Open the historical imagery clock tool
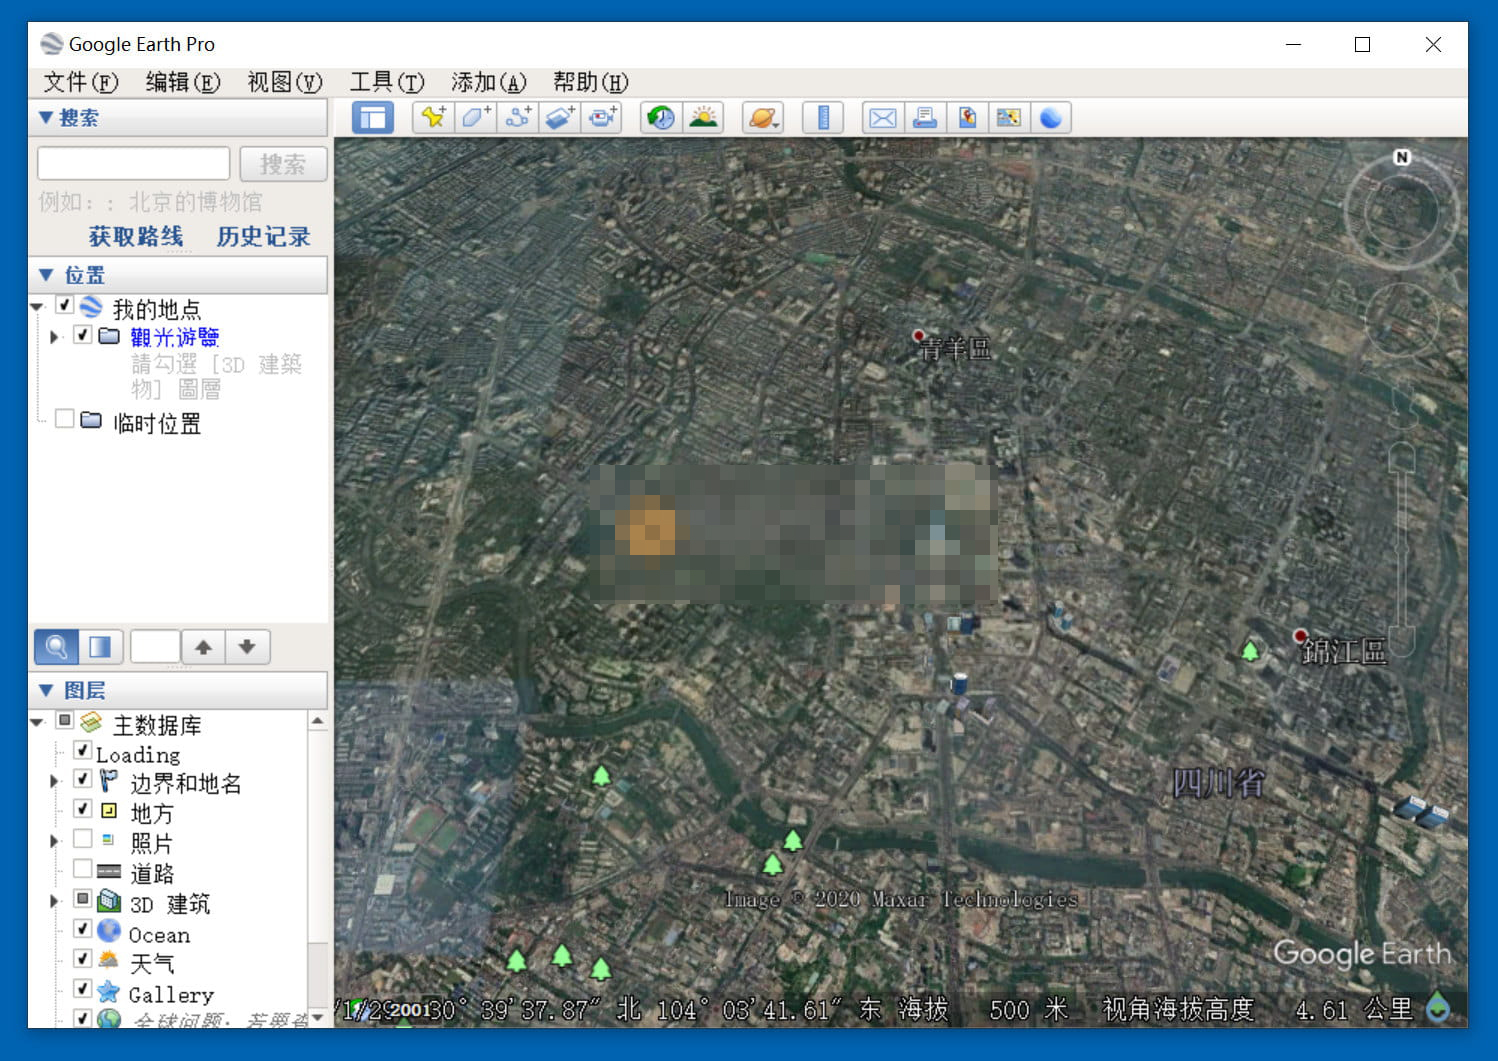 660,118
